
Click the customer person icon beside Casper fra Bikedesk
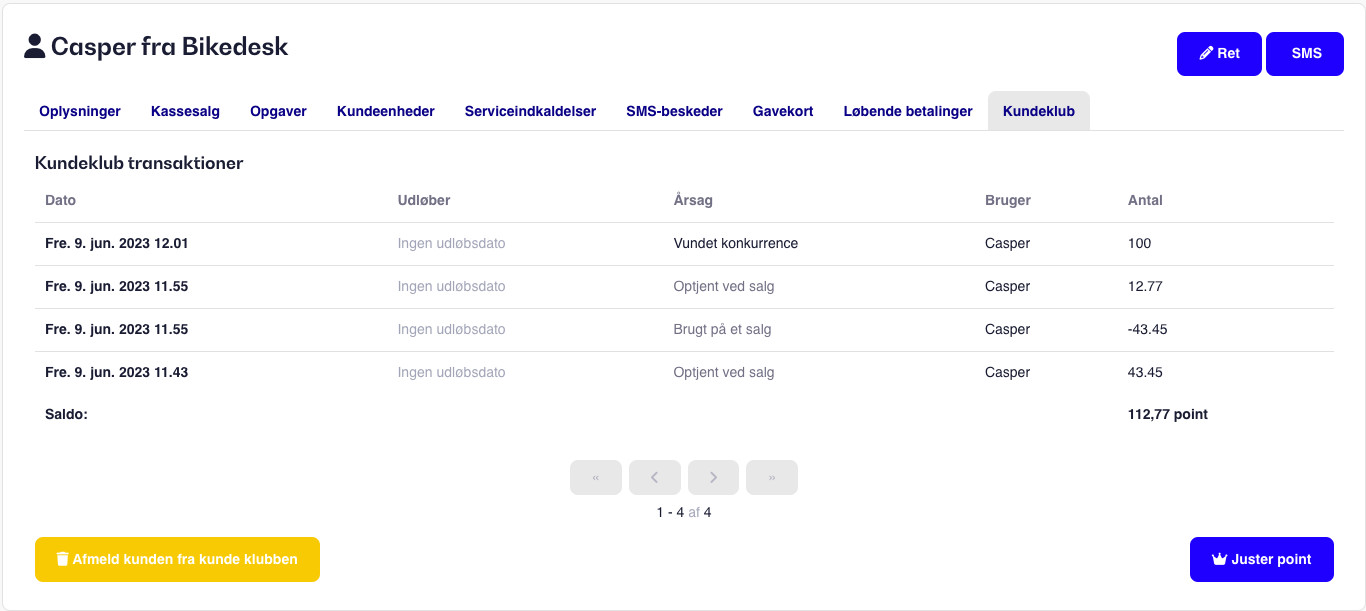pyautogui.click(x=35, y=46)
